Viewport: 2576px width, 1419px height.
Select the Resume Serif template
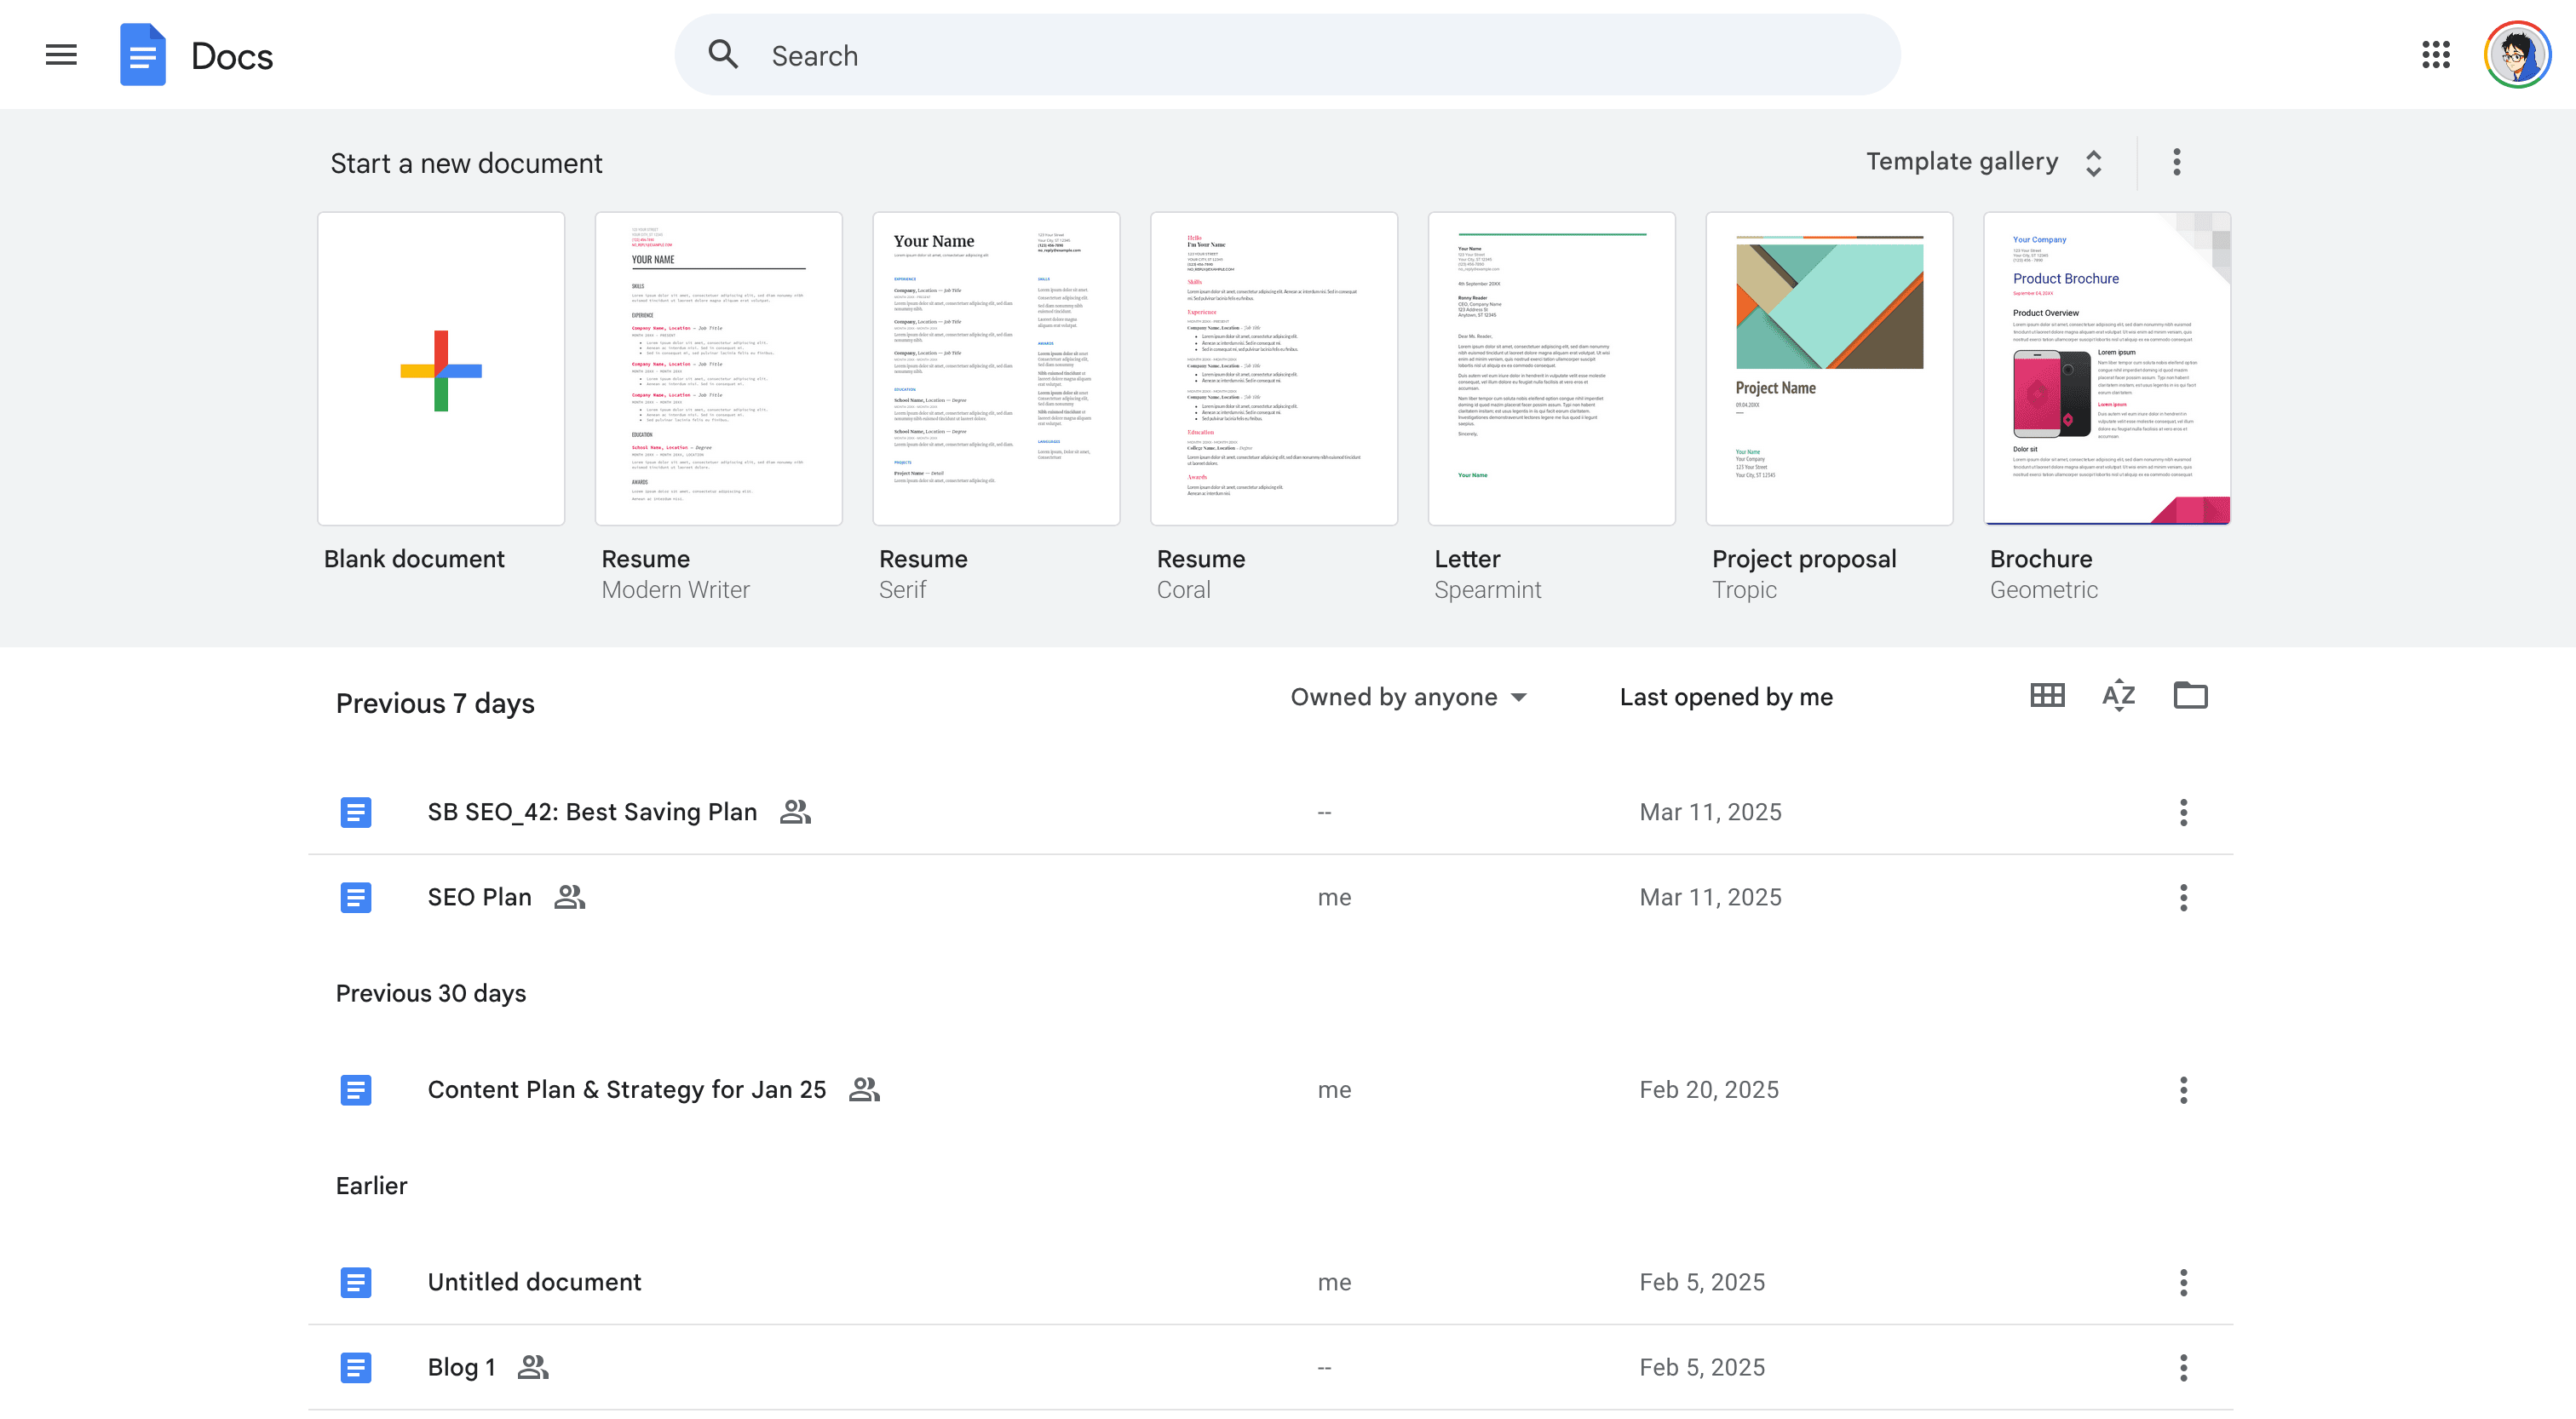pos(996,369)
